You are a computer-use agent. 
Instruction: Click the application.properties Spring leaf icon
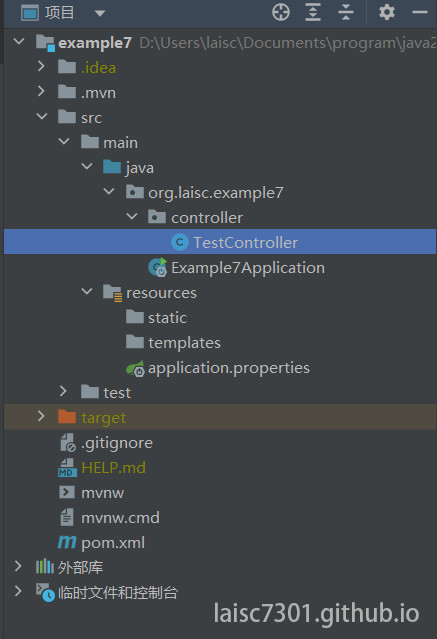coord(135,368)
